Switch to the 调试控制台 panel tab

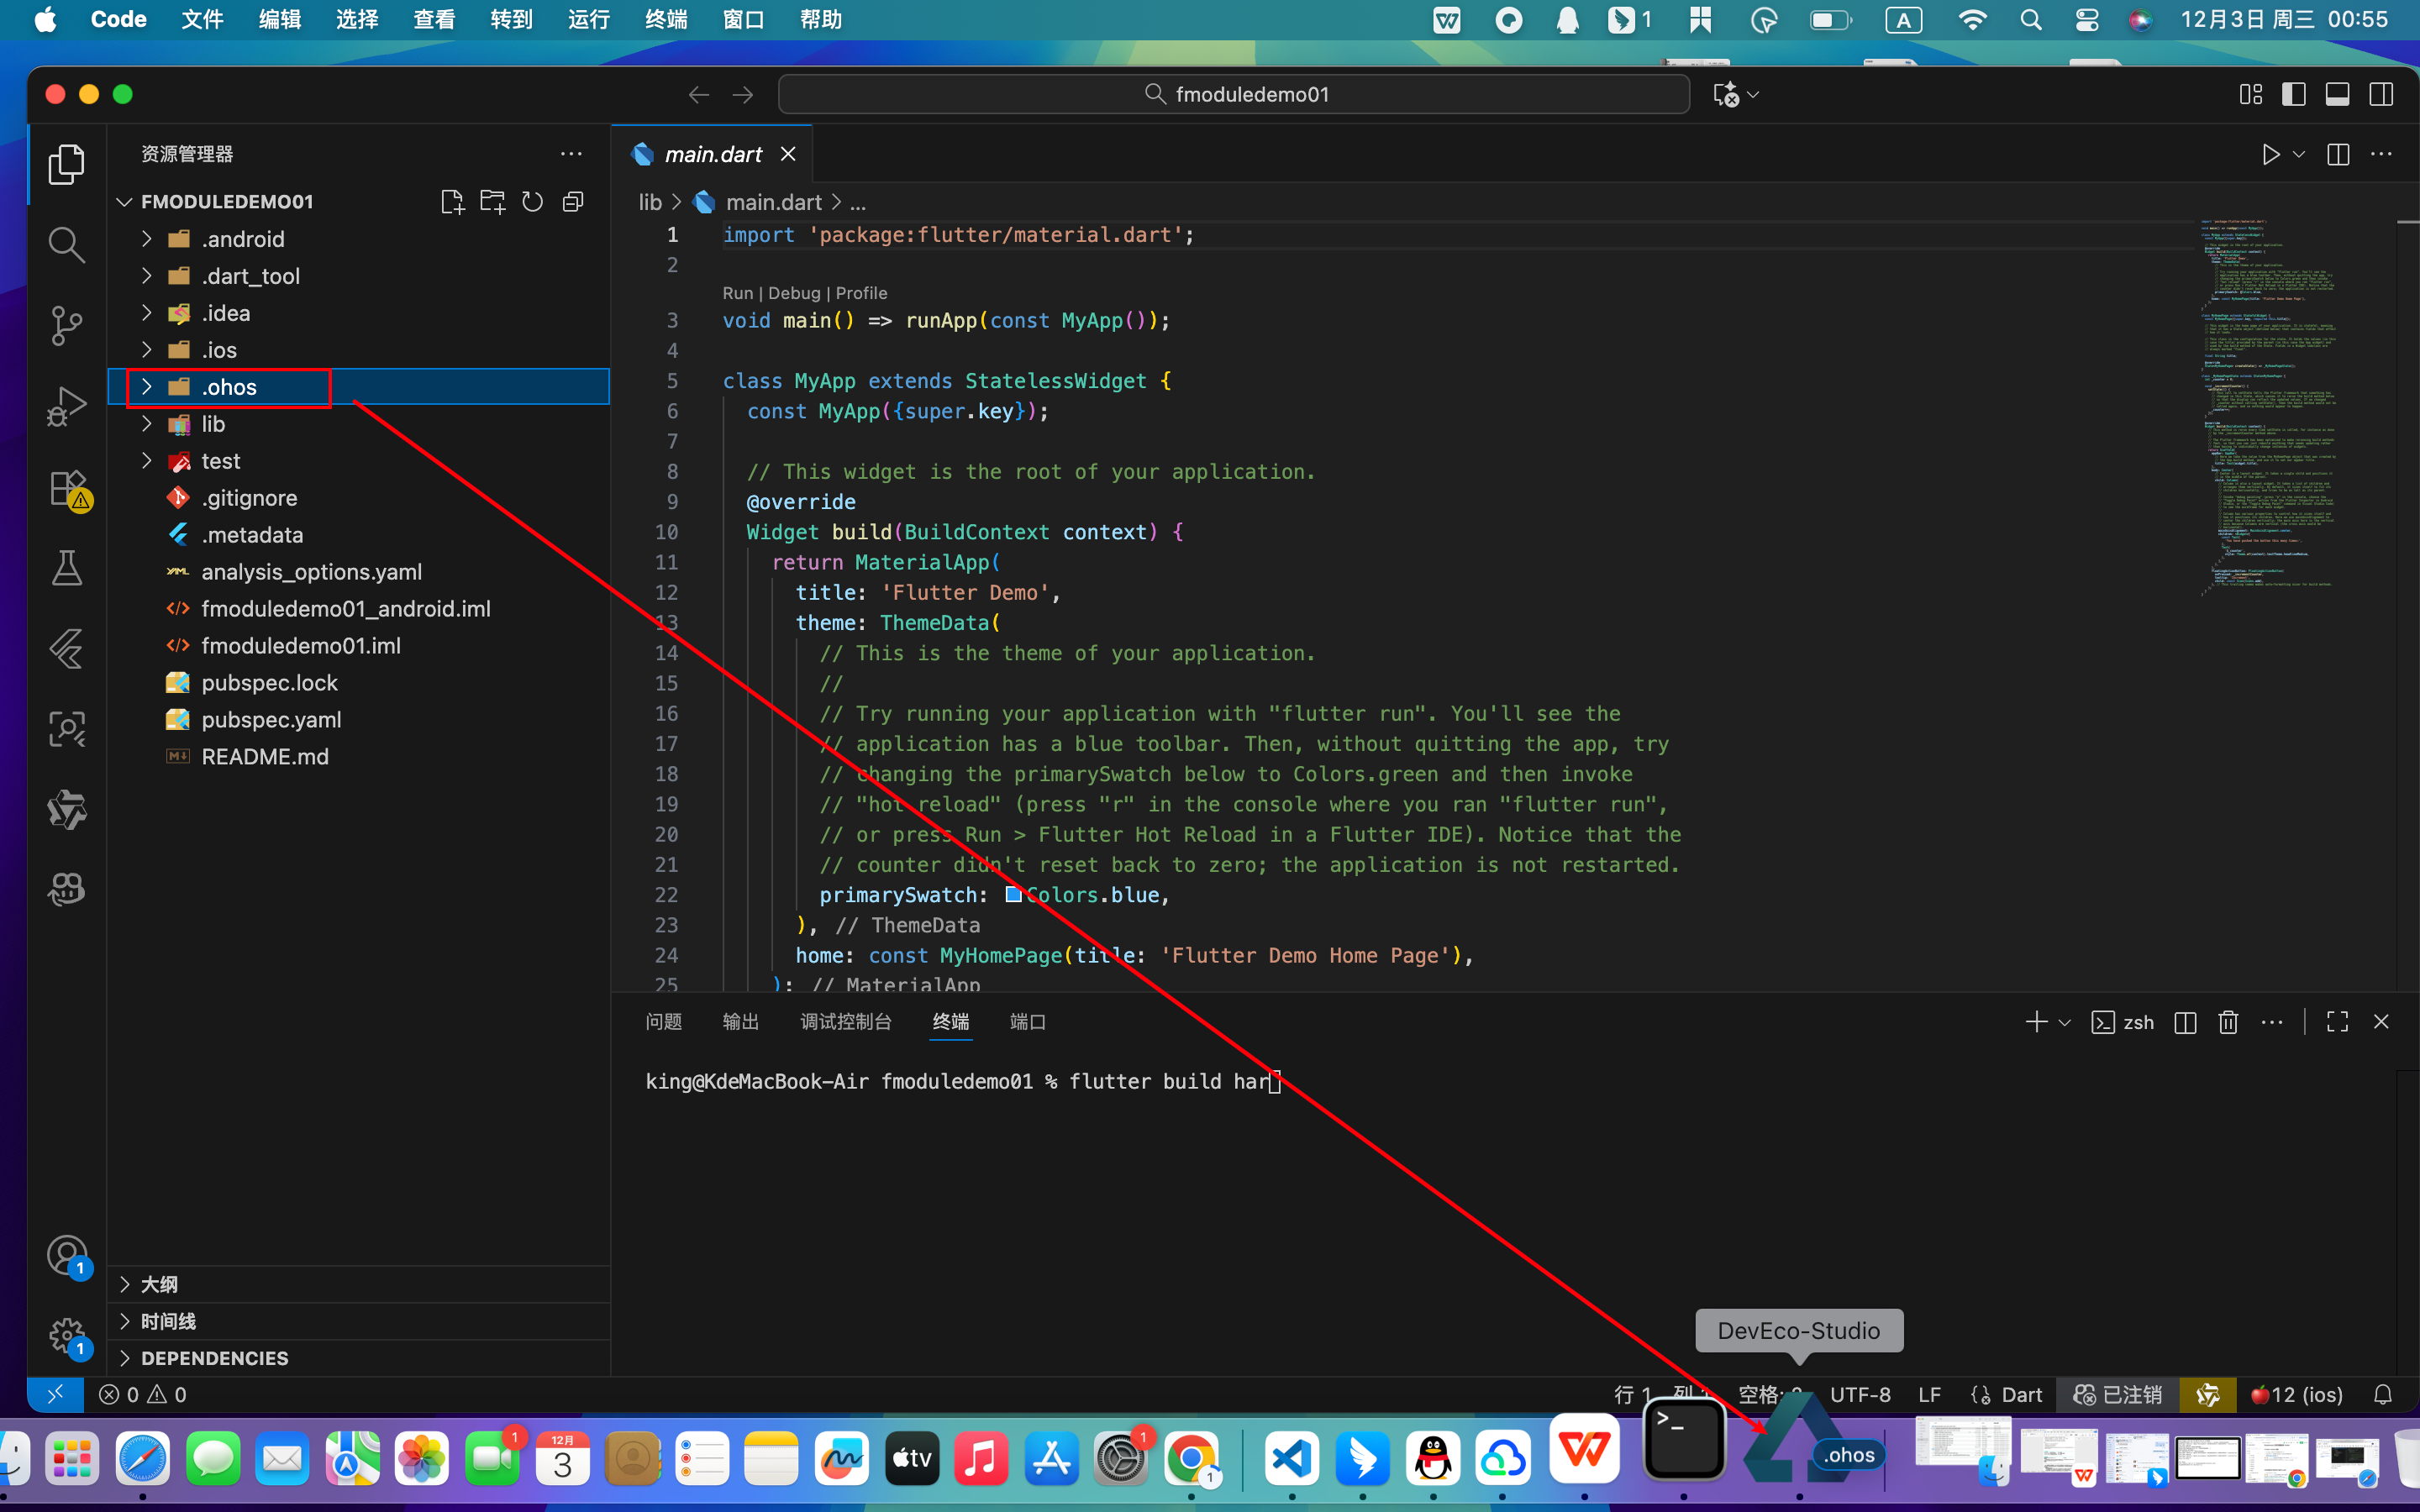pyautogui.click(x=845, y=1022)
